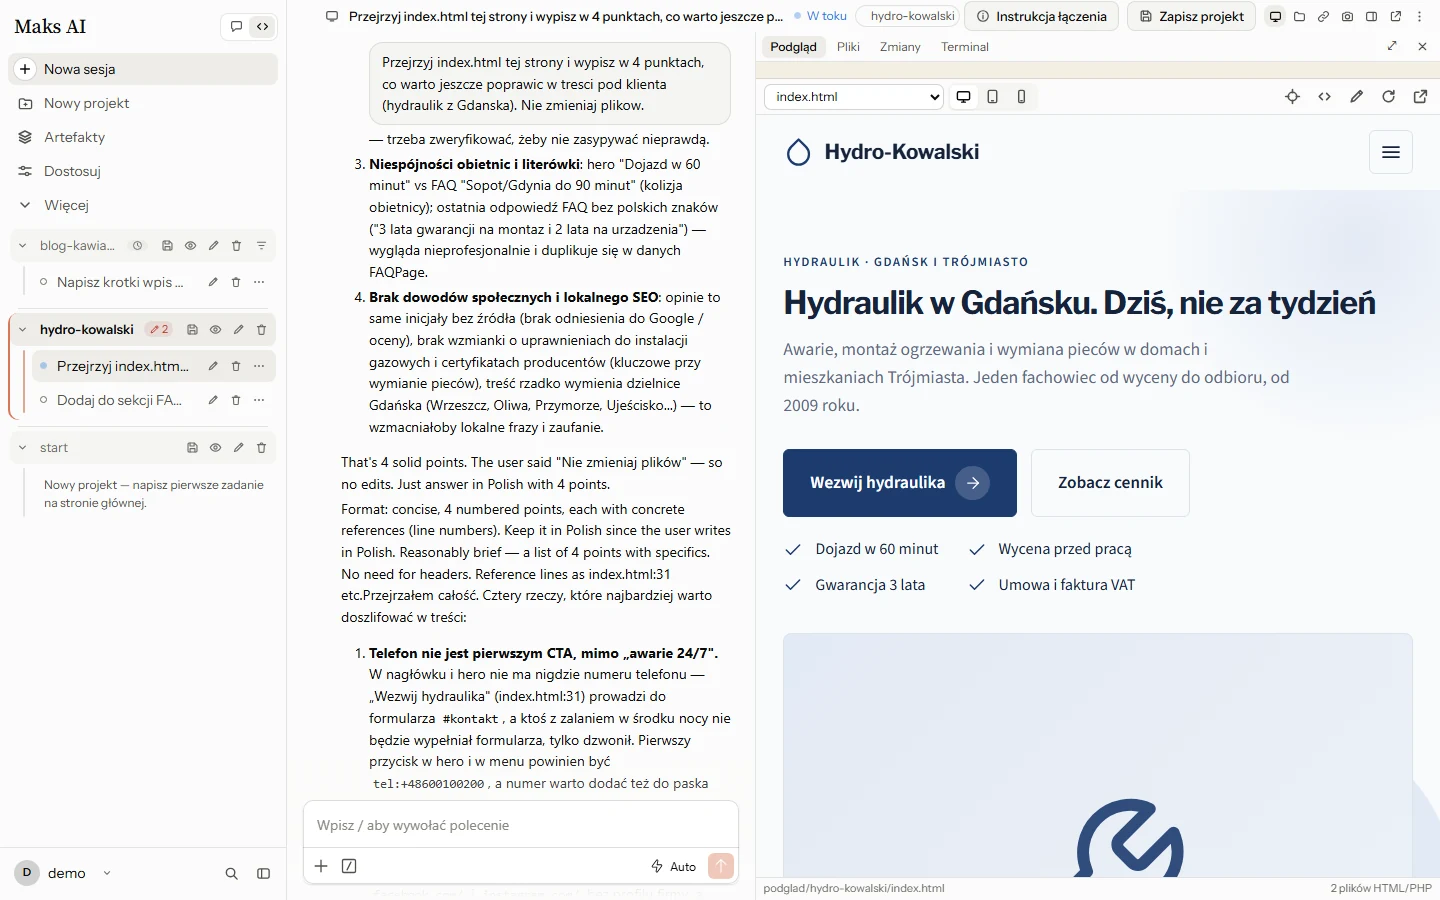
Task: Open Nowy projekt in sidebar
Action: tap(143, 103)
